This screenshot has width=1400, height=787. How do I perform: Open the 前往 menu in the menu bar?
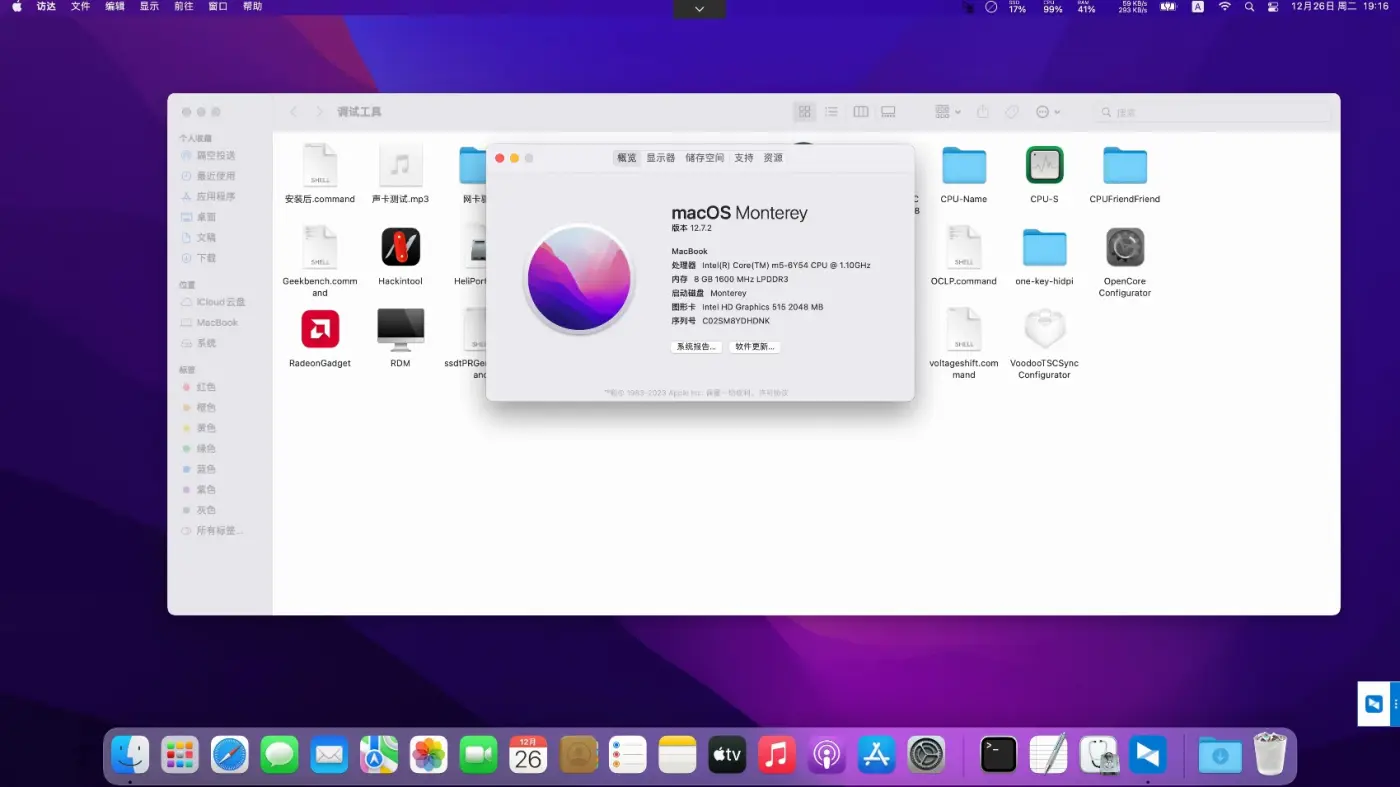point(183,7)
